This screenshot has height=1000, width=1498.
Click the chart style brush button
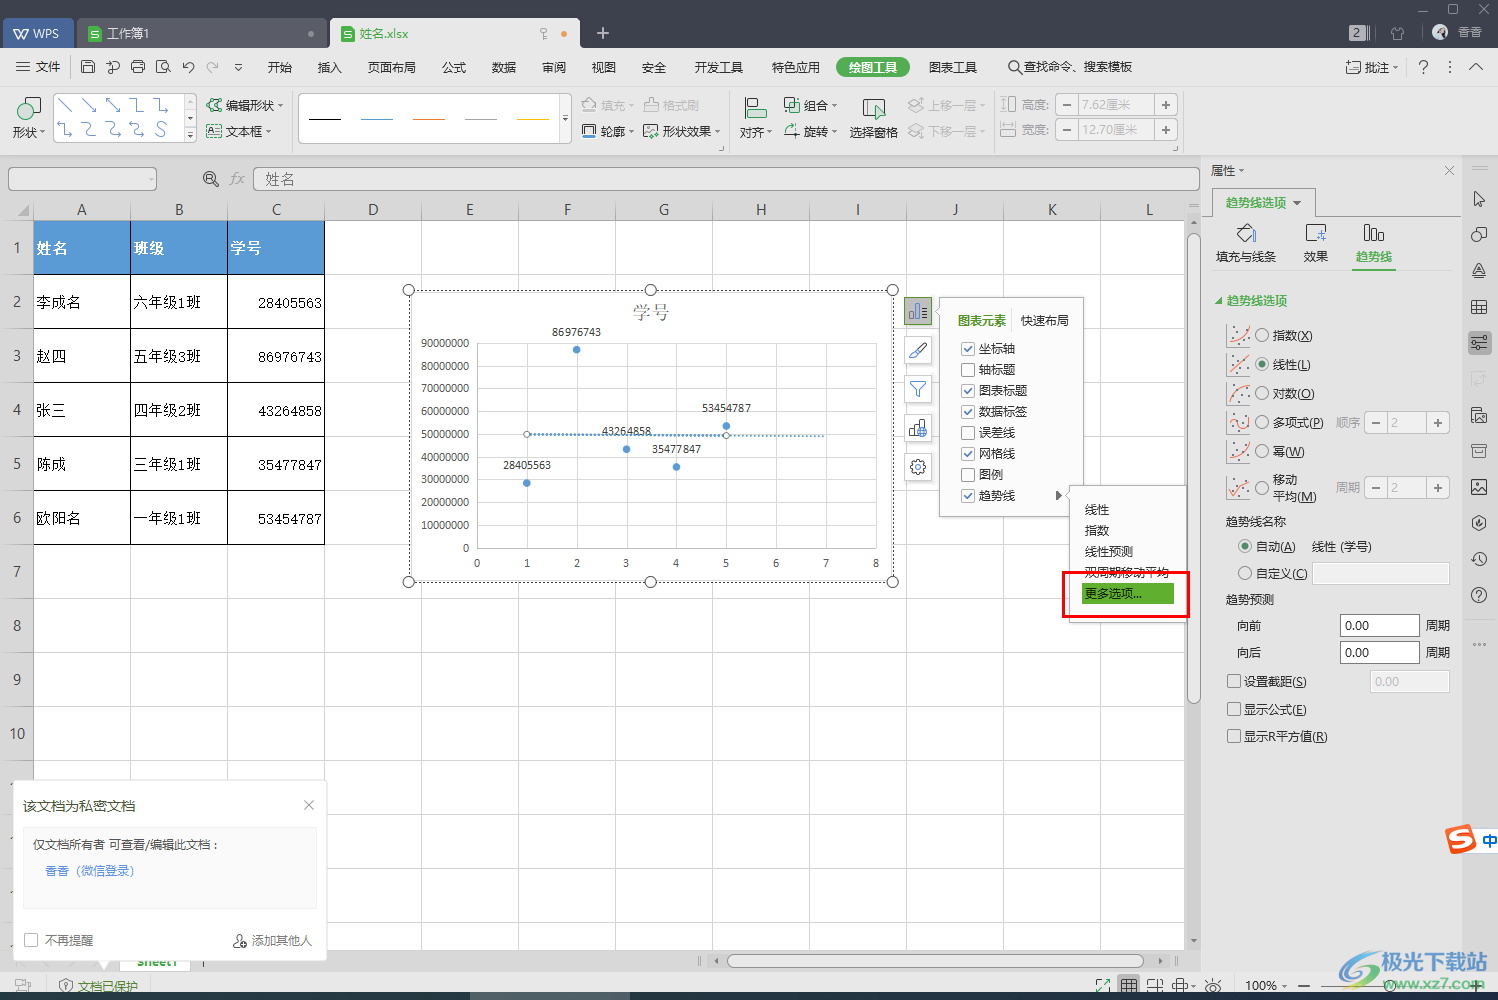[918, 350]
